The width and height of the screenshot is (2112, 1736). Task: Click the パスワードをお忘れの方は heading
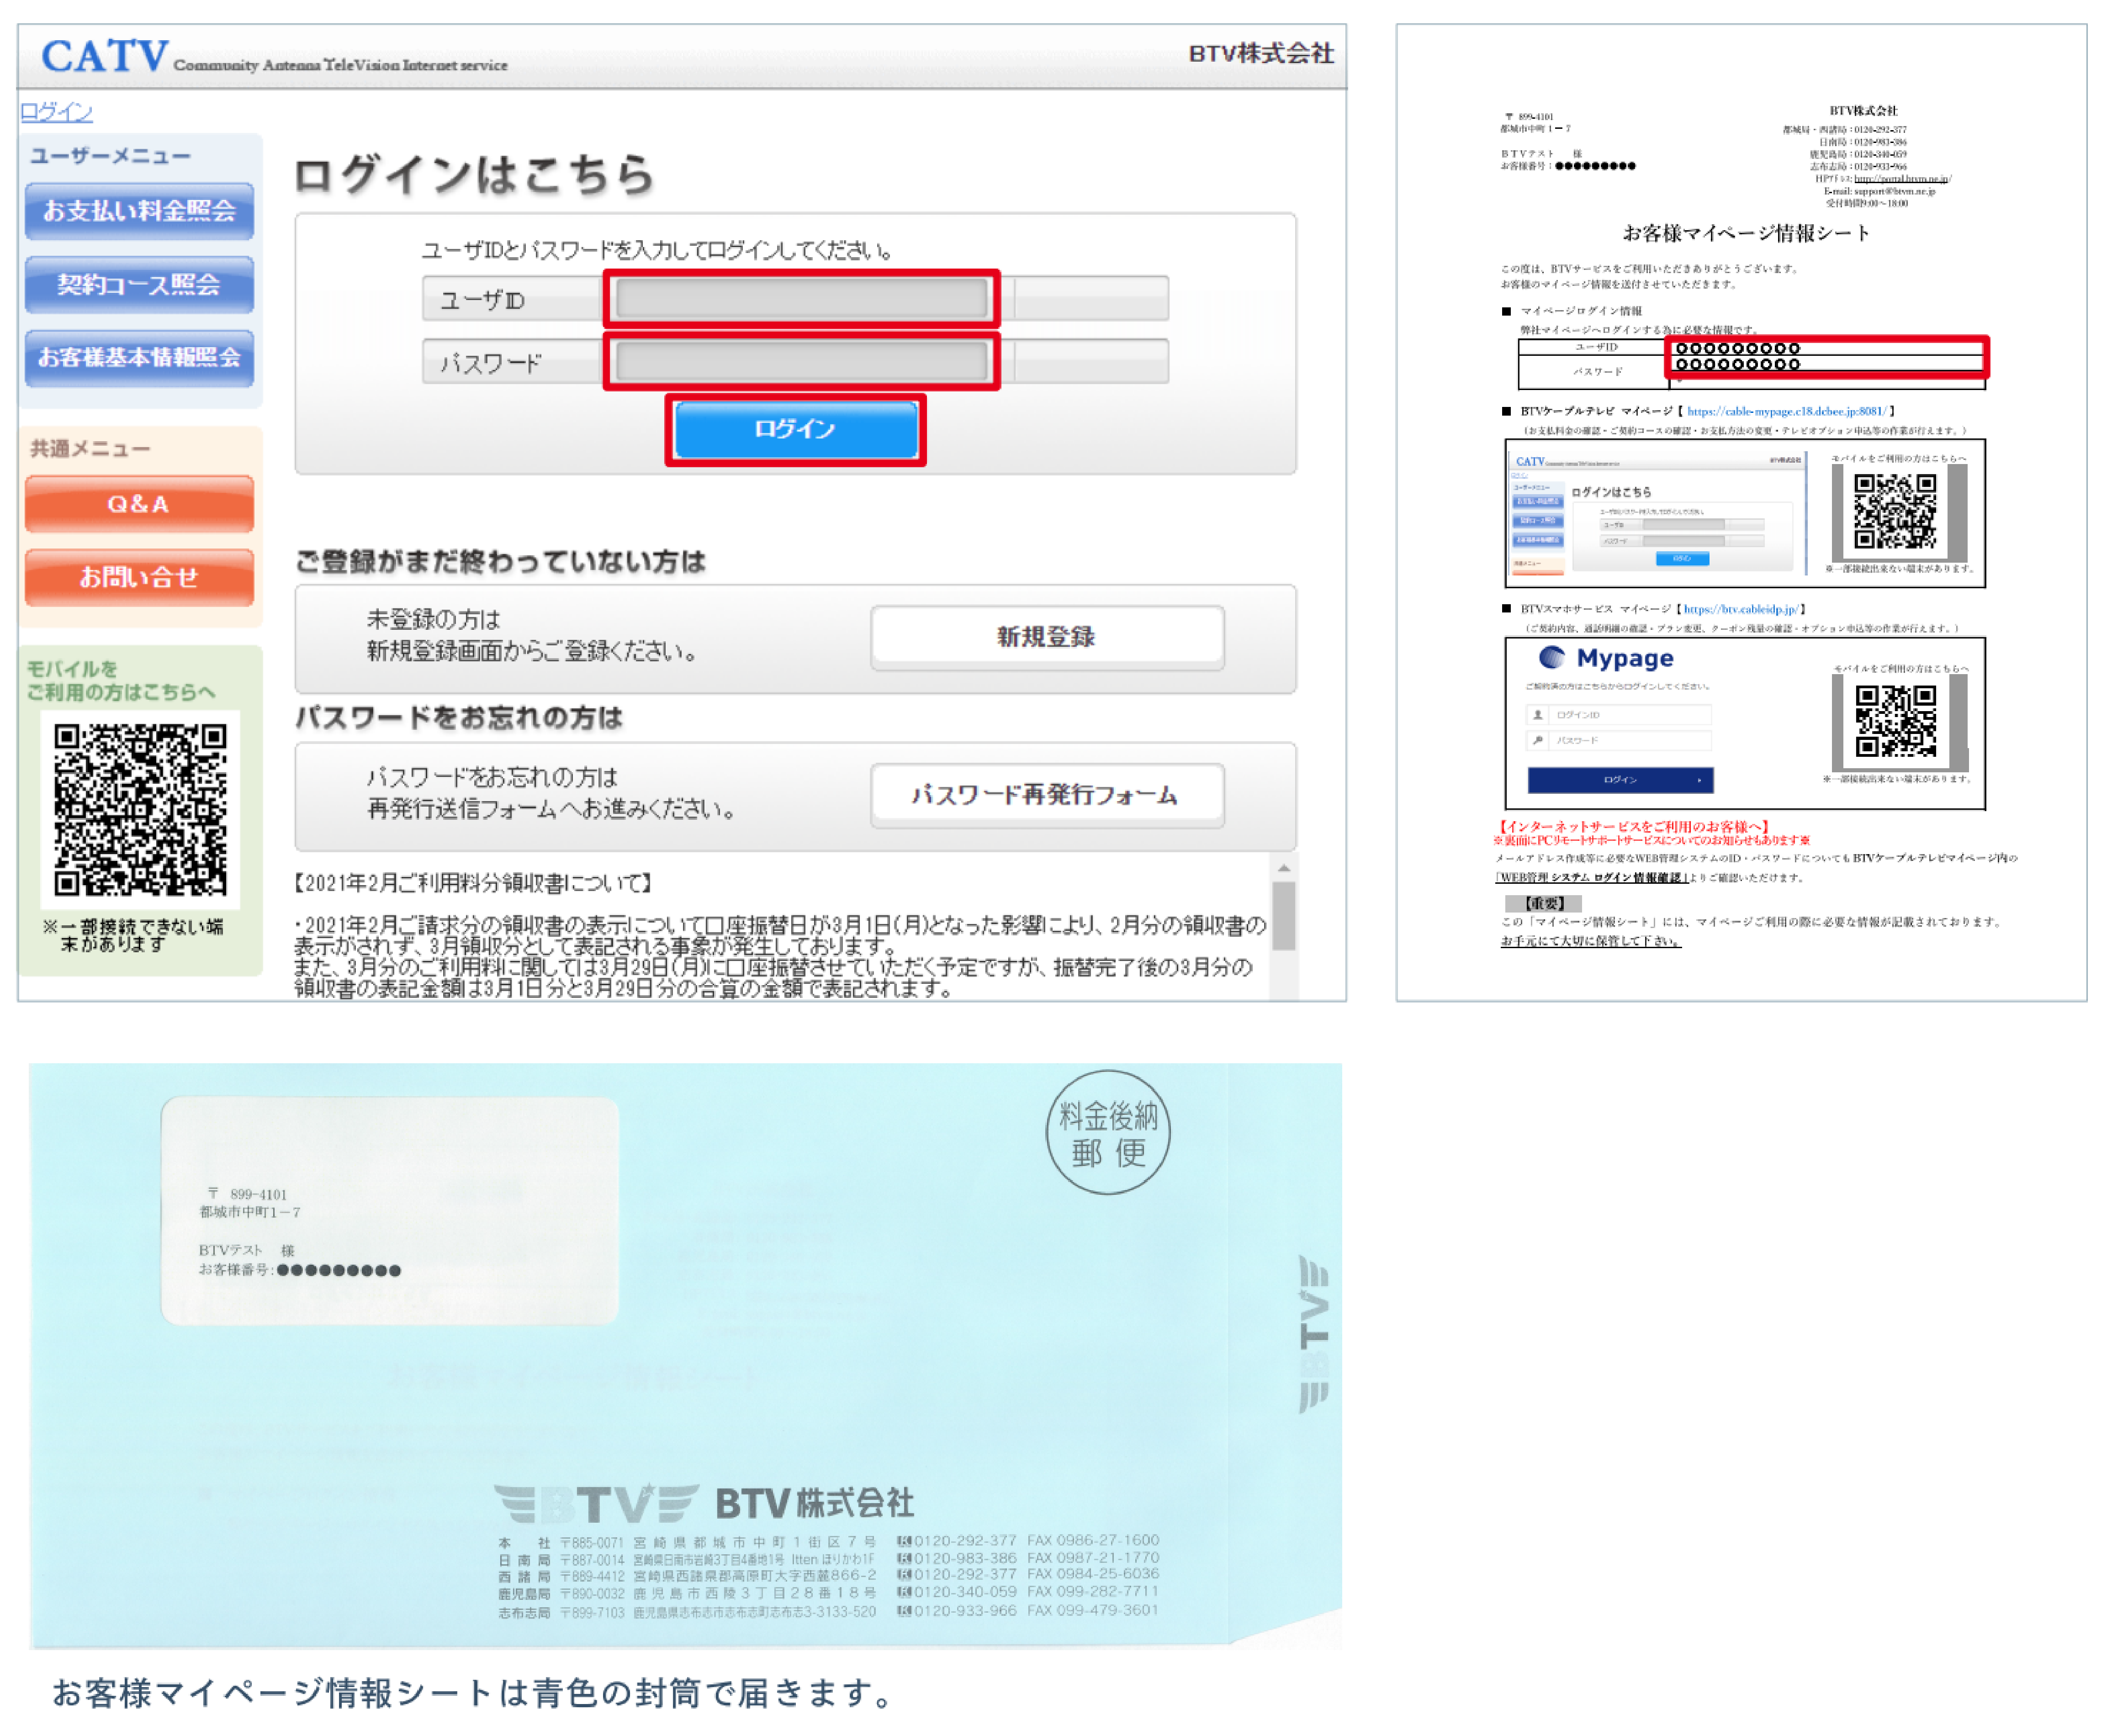(x=460, y=718)
